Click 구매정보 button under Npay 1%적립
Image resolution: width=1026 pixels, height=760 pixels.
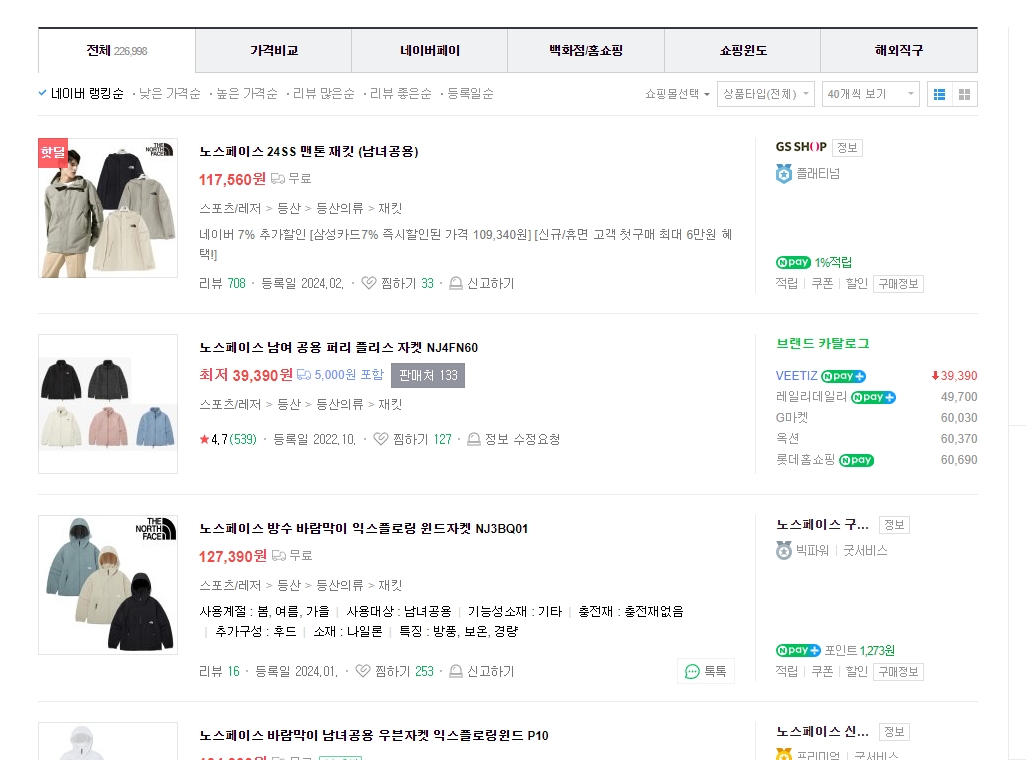coord(898,283)
